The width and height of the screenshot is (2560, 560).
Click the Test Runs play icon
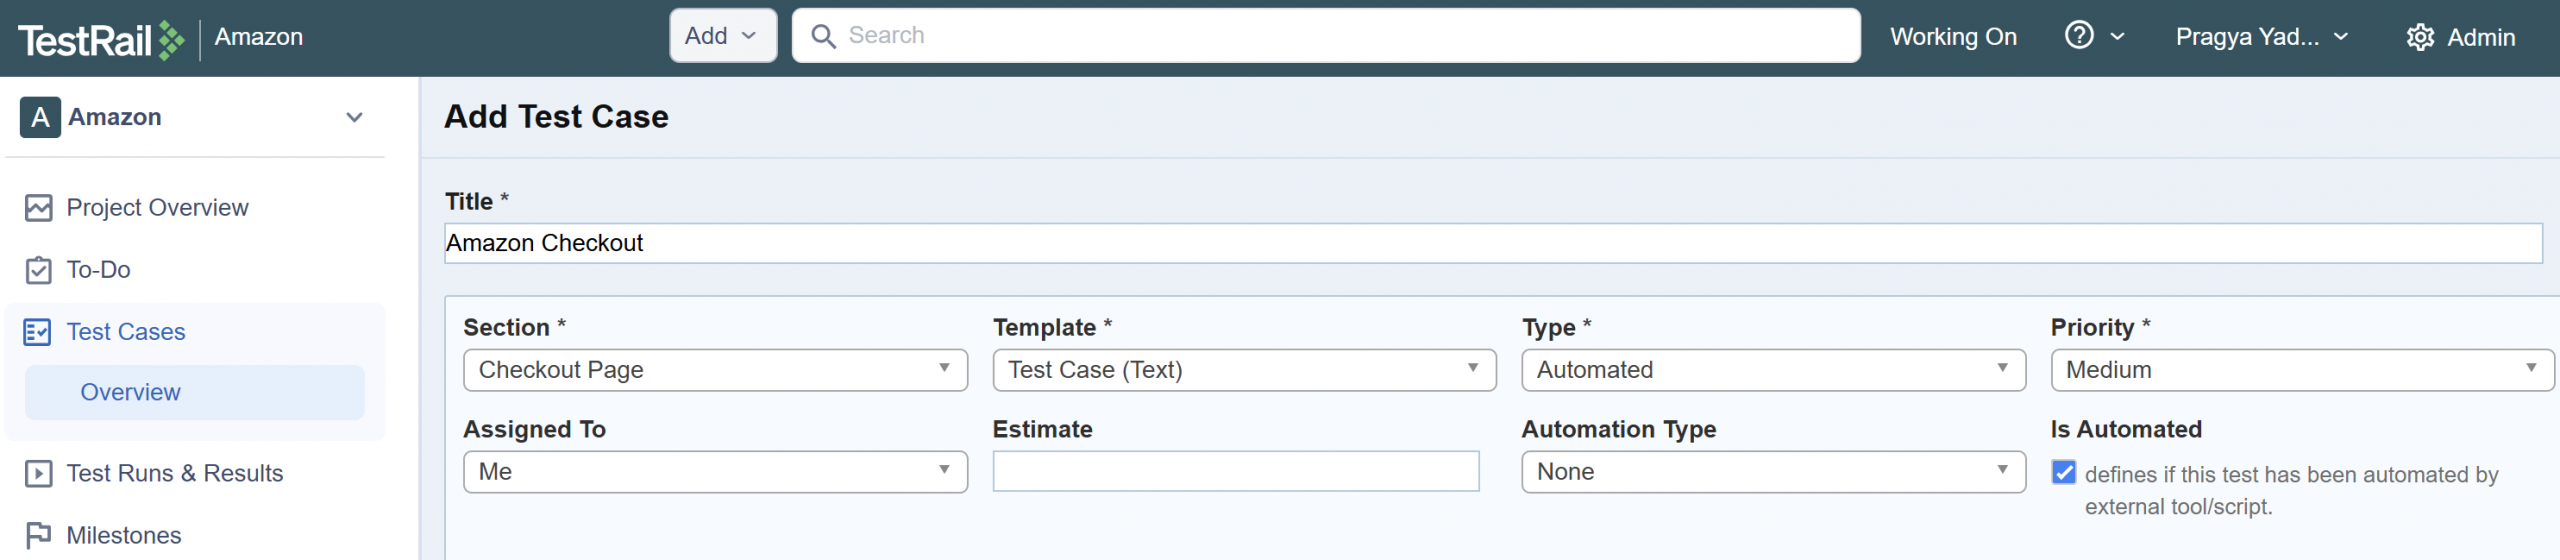[39, 474]
